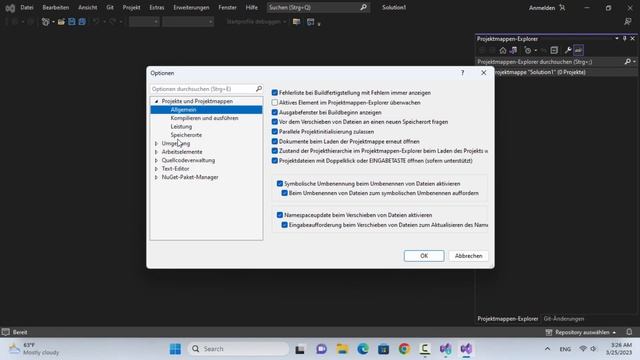640x360 pixels.
Task: Open Google Chrome from taskbar
Action: click(x=404, y=349)
